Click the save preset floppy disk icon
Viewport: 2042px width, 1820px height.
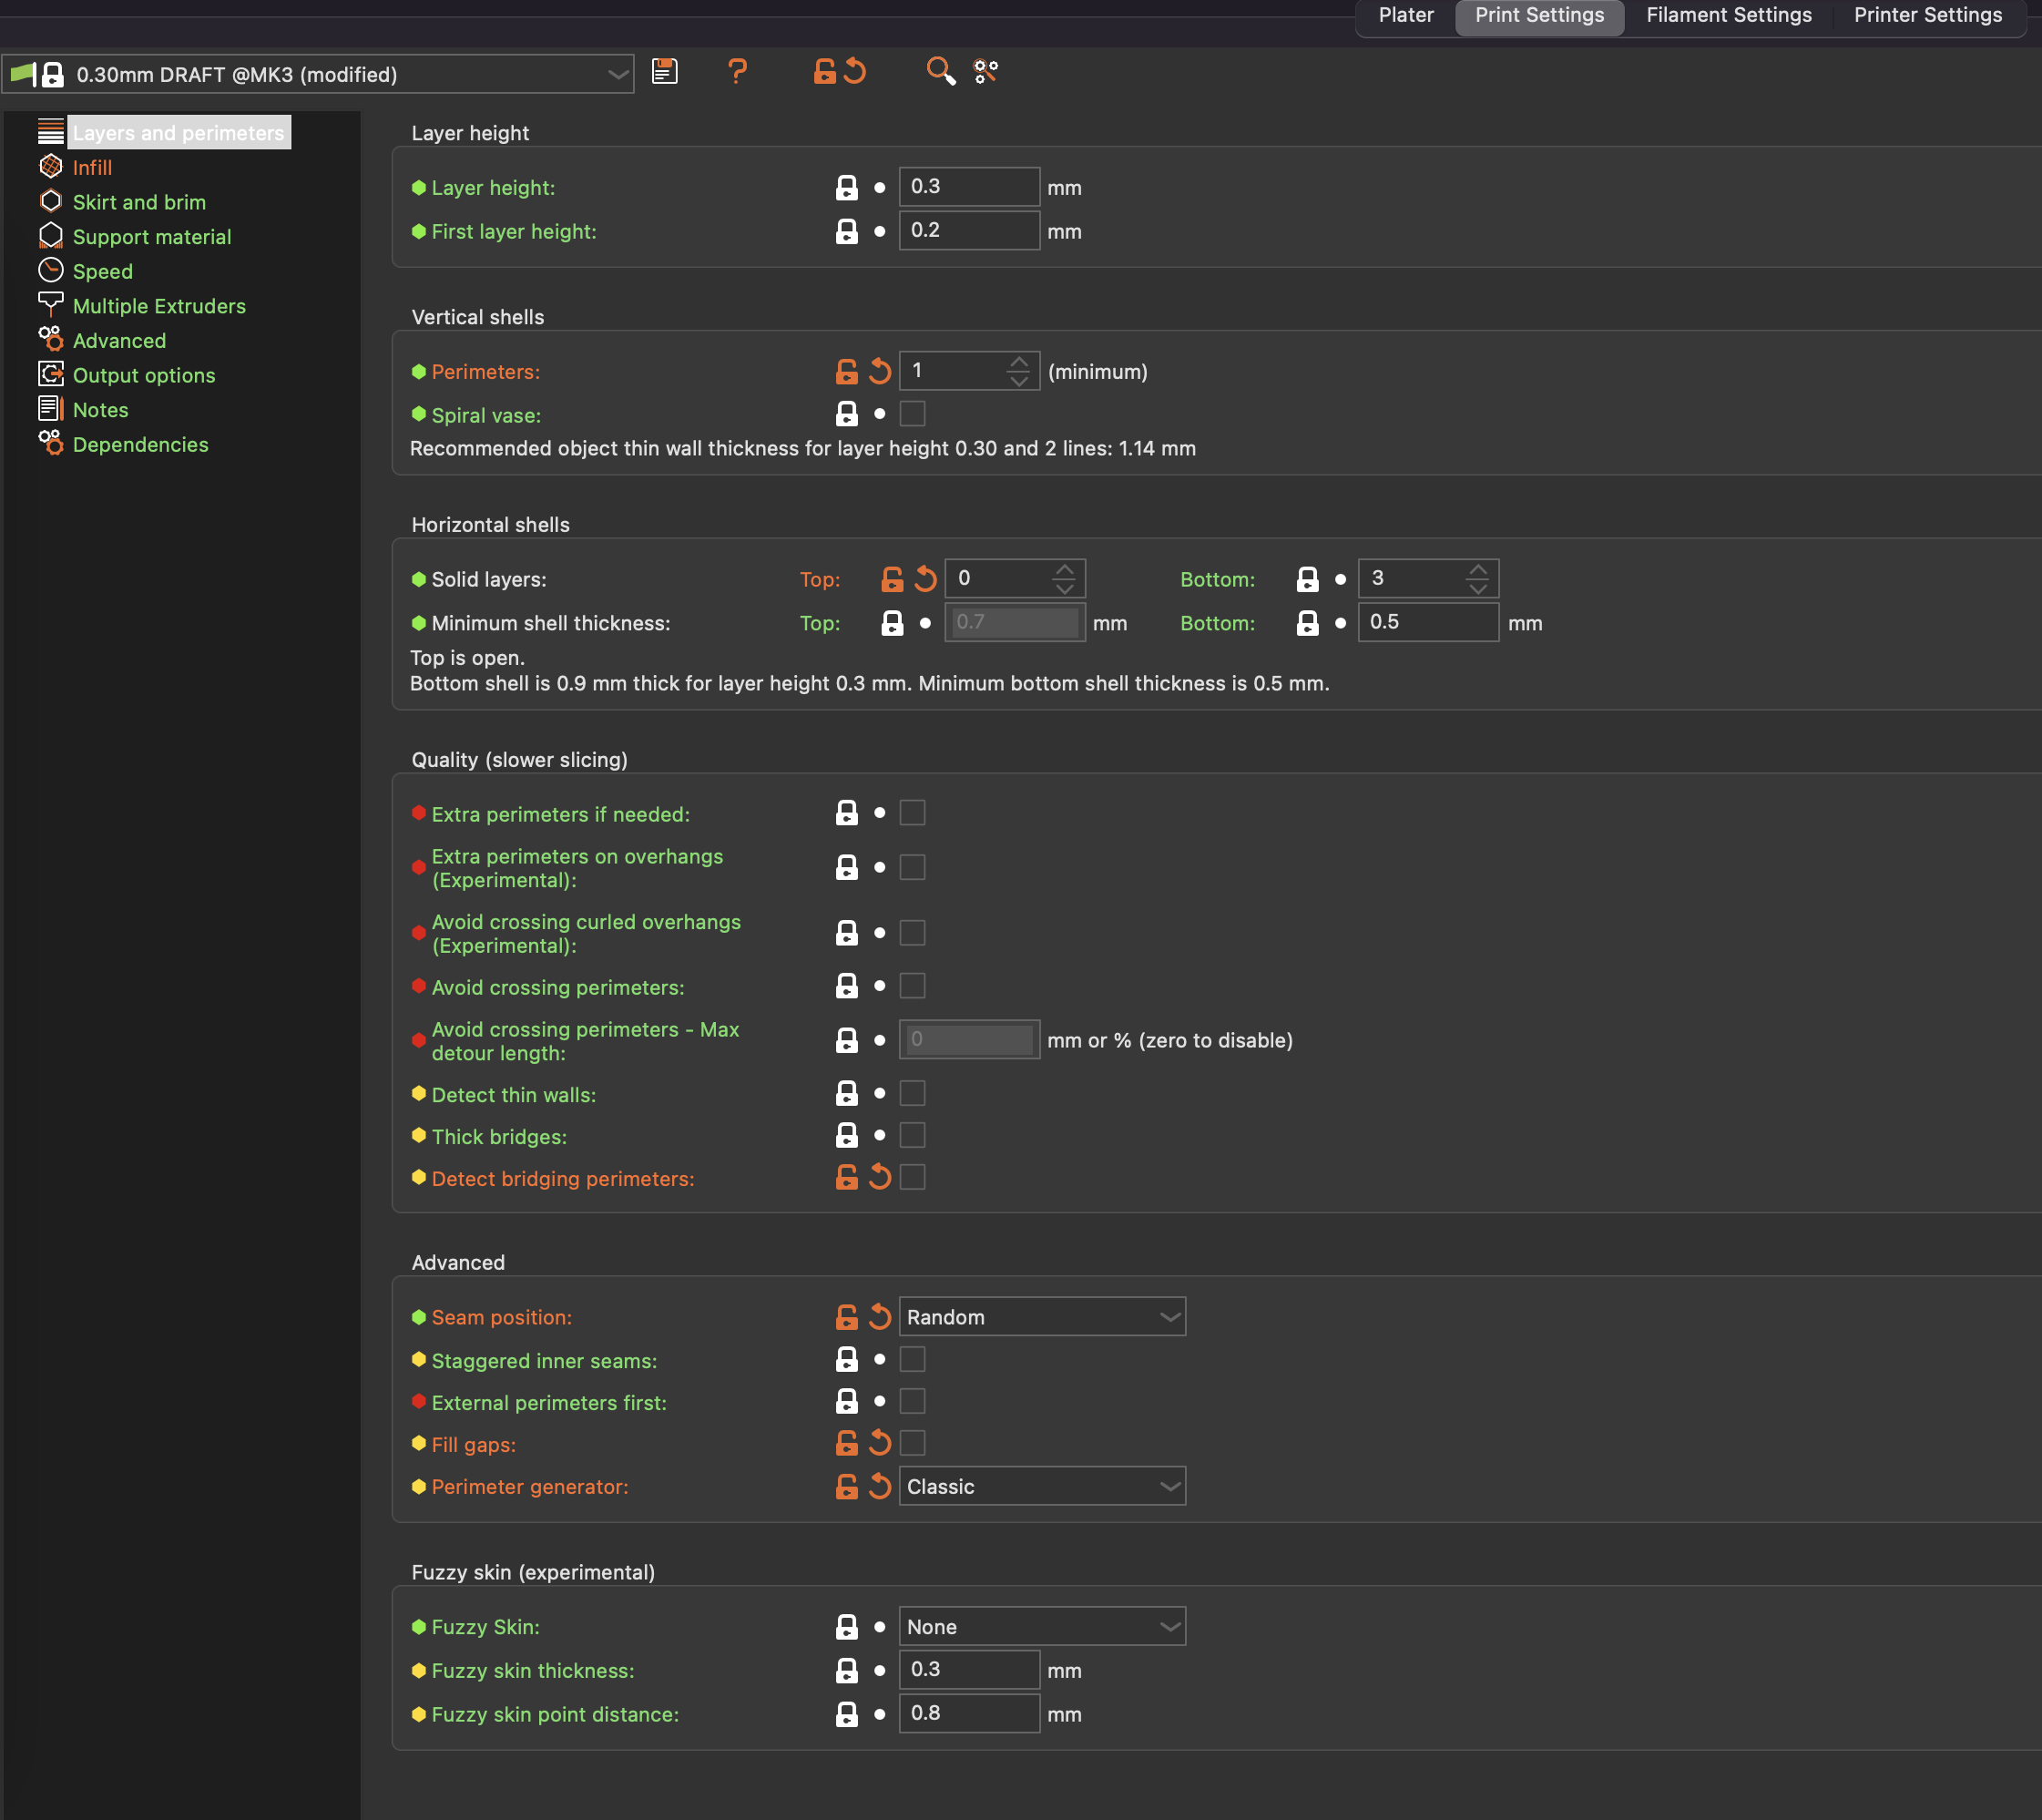coord(665,71)
